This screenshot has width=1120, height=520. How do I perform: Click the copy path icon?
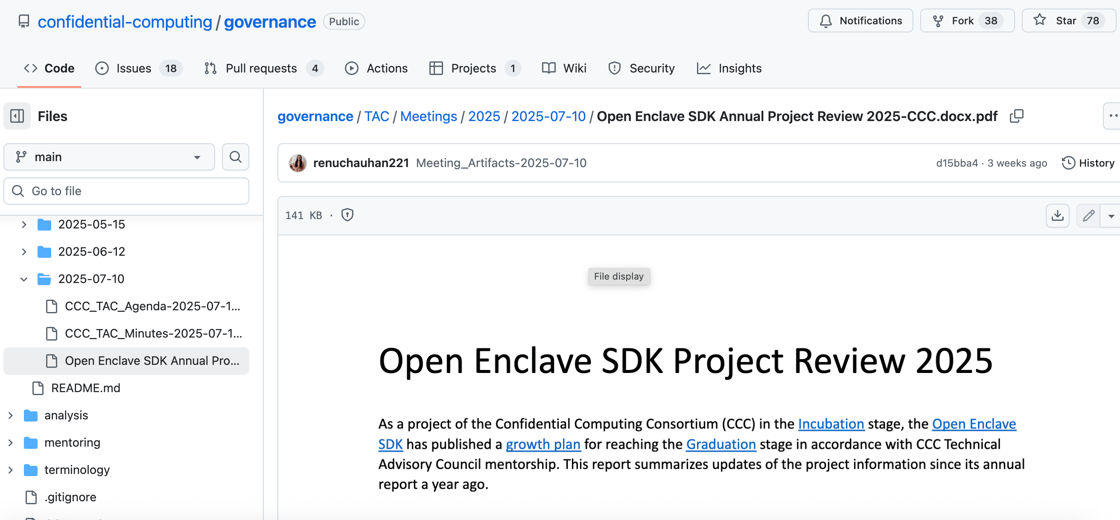tap(1016, 116)
